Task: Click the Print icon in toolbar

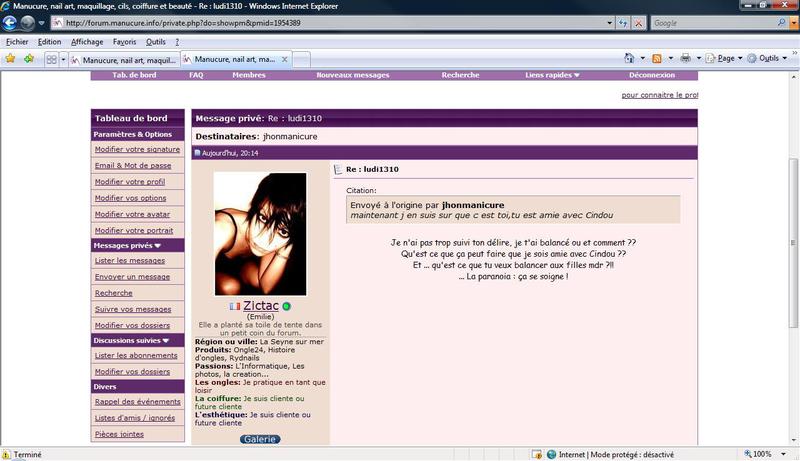Action: point(686,59)
